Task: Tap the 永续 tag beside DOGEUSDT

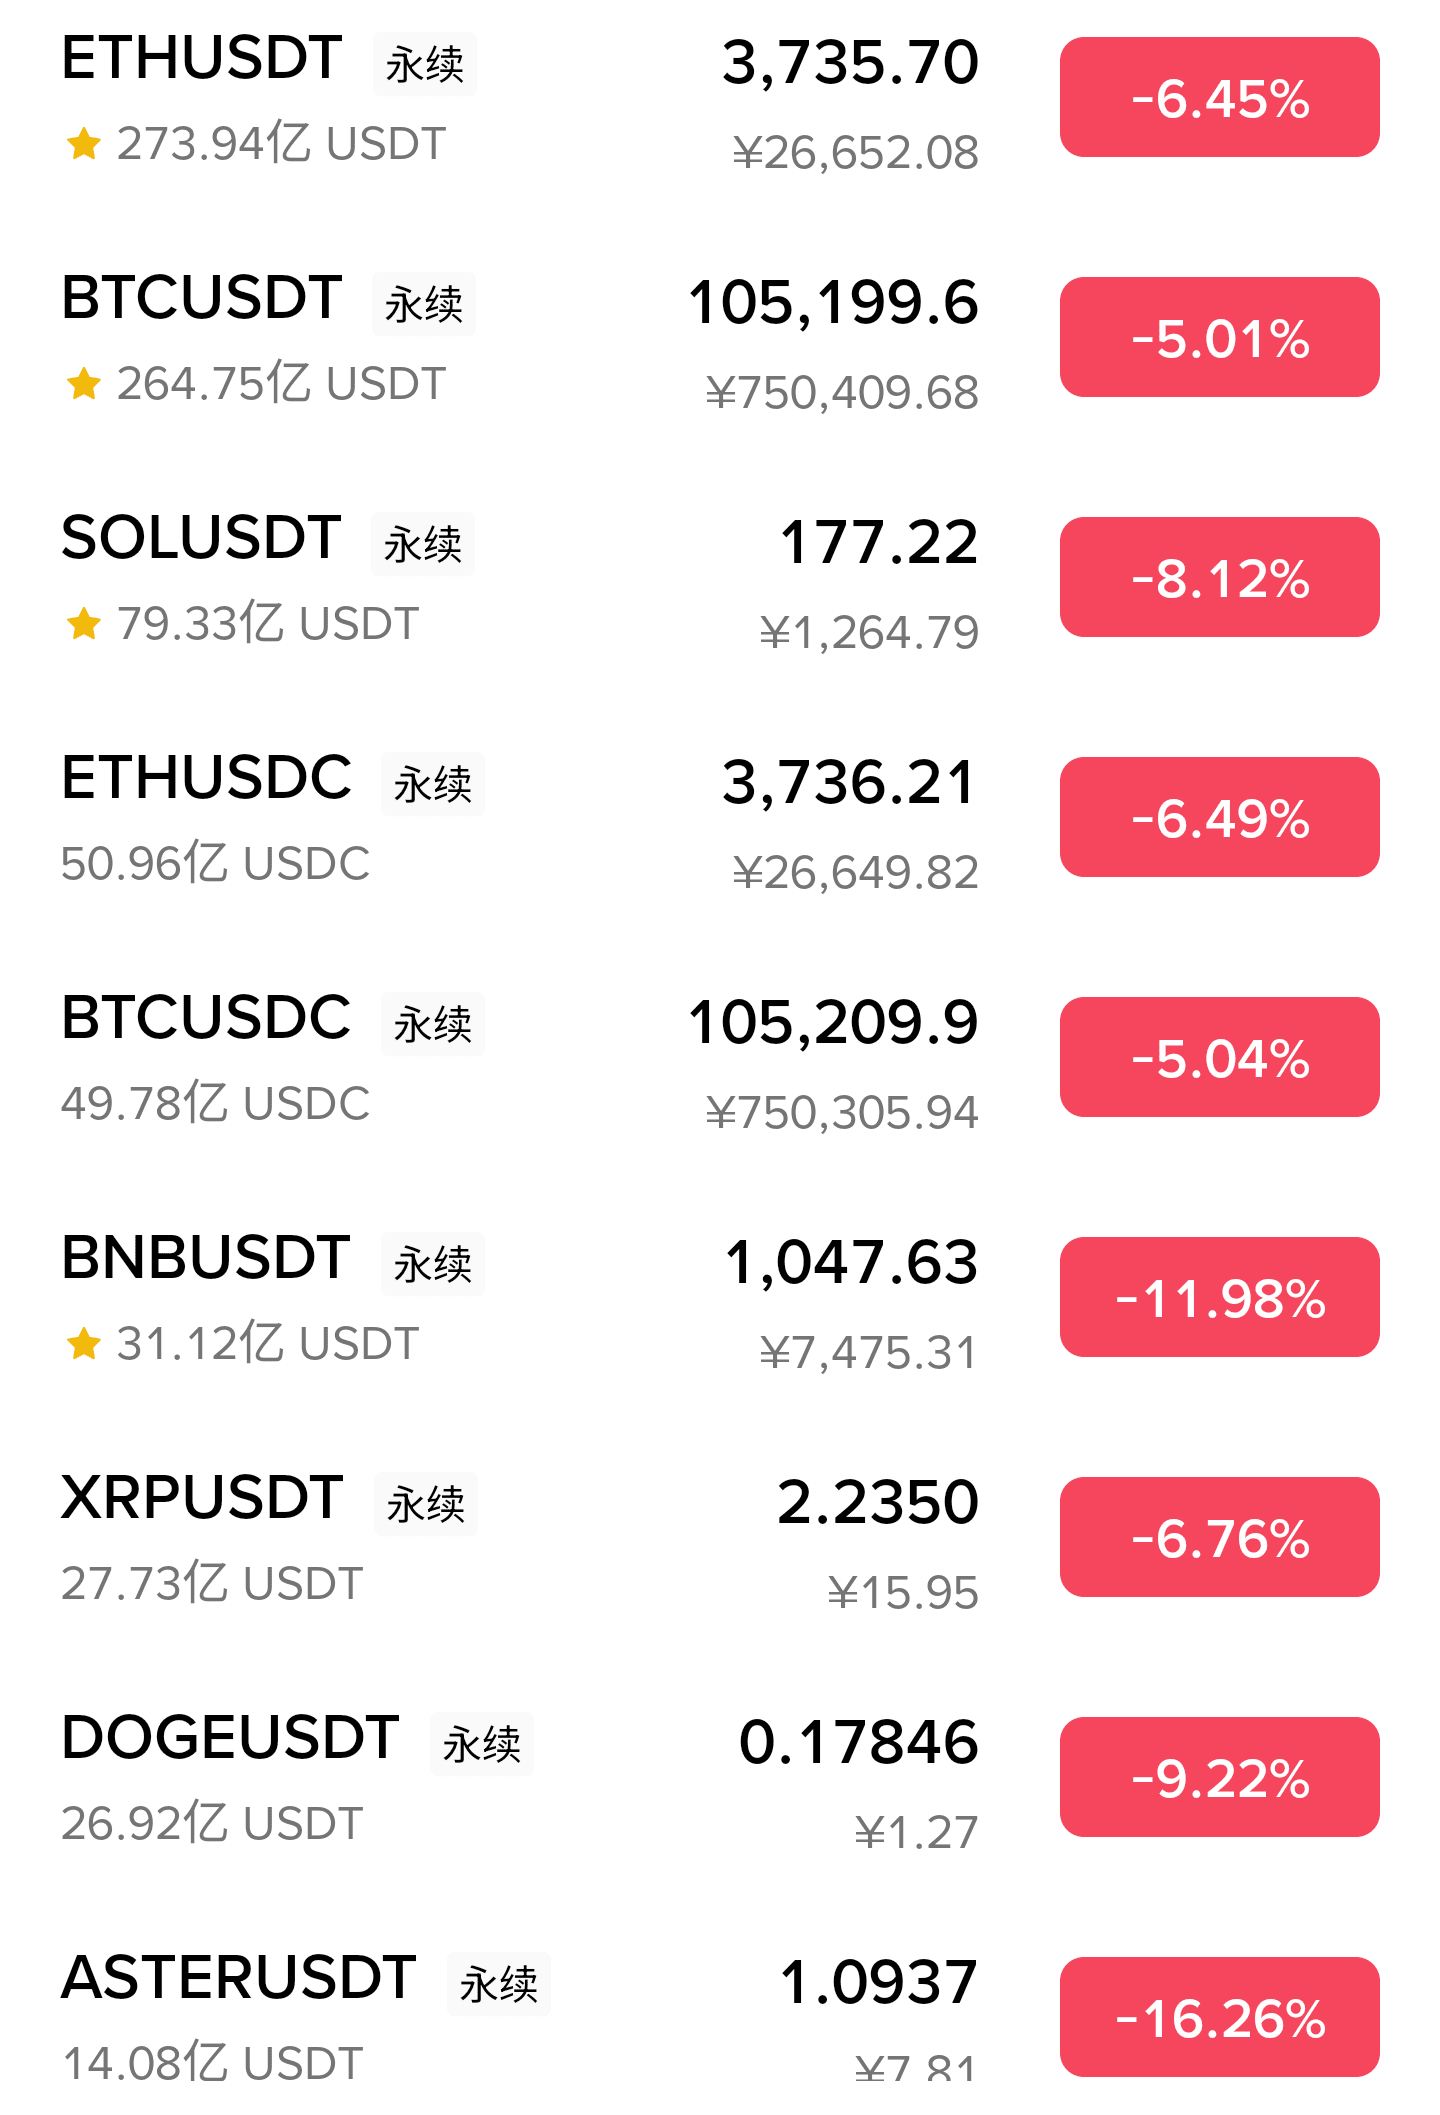Action: coord(482,1744)
